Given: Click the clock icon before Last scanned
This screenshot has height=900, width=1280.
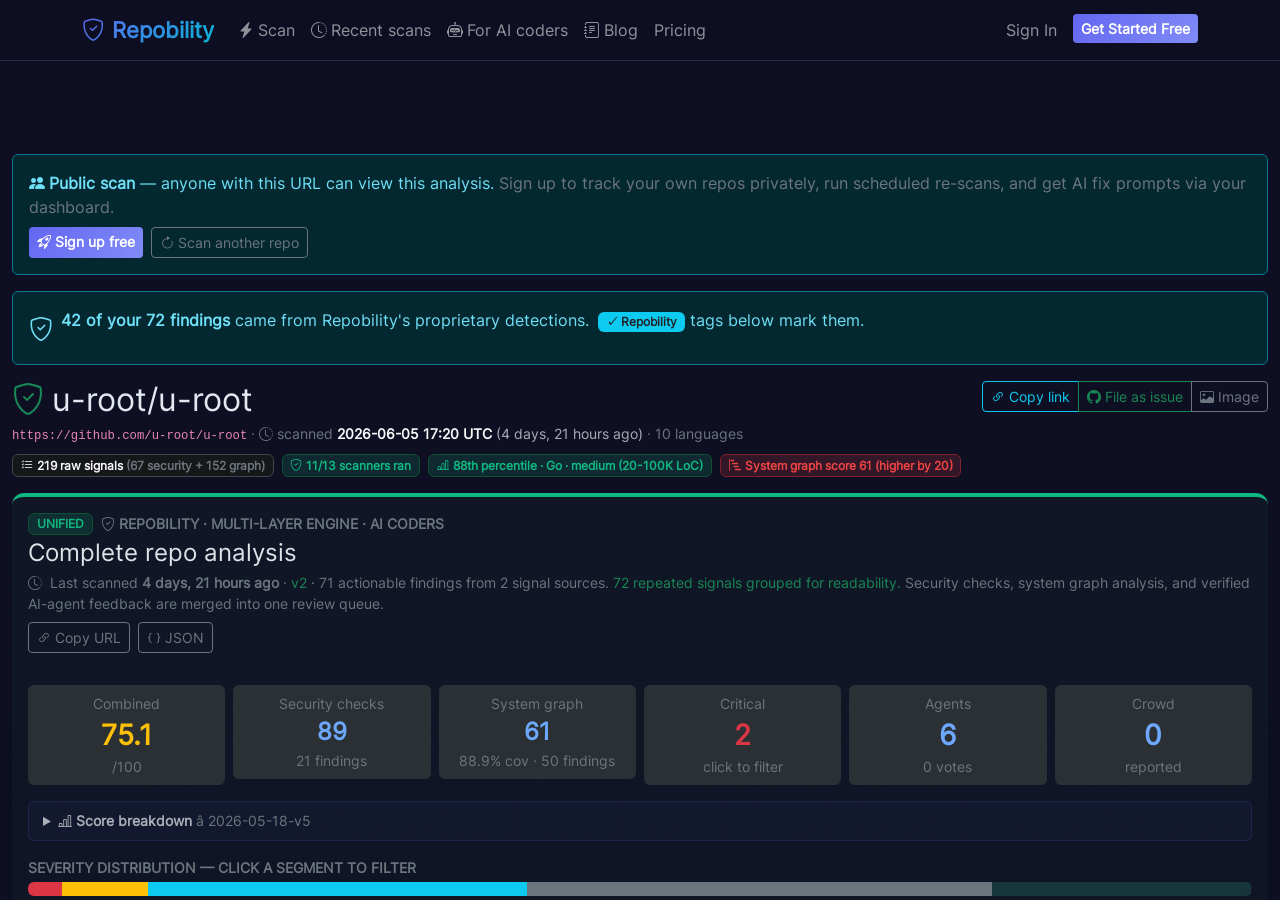Looking at the screenshot, I should click(35, 583).
